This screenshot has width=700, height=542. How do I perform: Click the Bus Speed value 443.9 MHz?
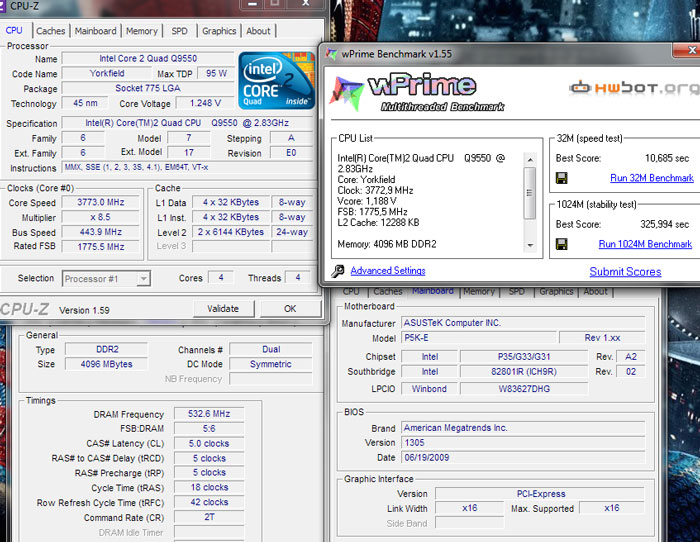point(101,232)
